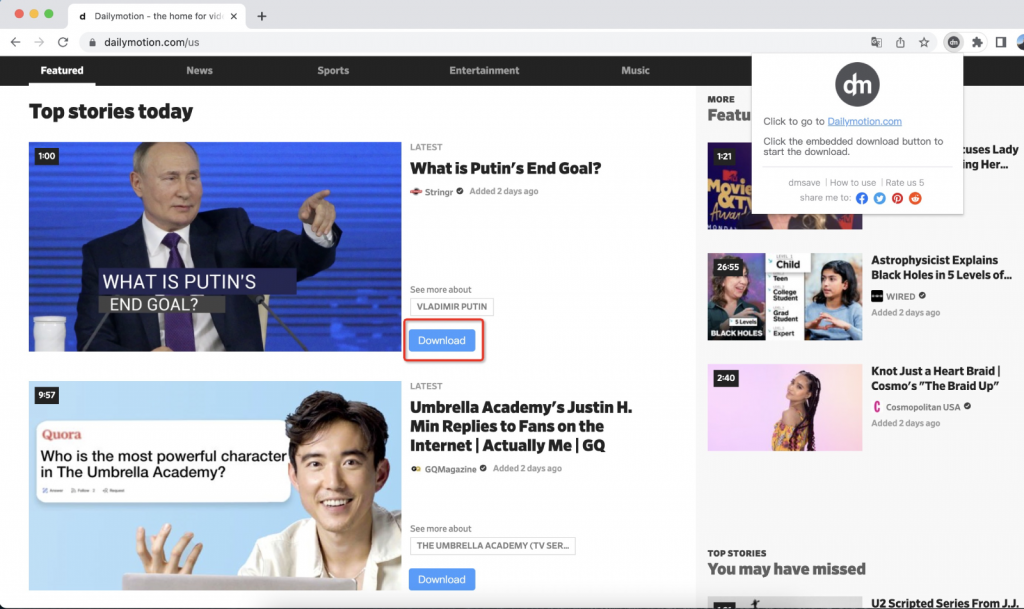Click the WIRED channel logo
The width and height of the screenshot is (1024, 609).
tap(877, 296)
